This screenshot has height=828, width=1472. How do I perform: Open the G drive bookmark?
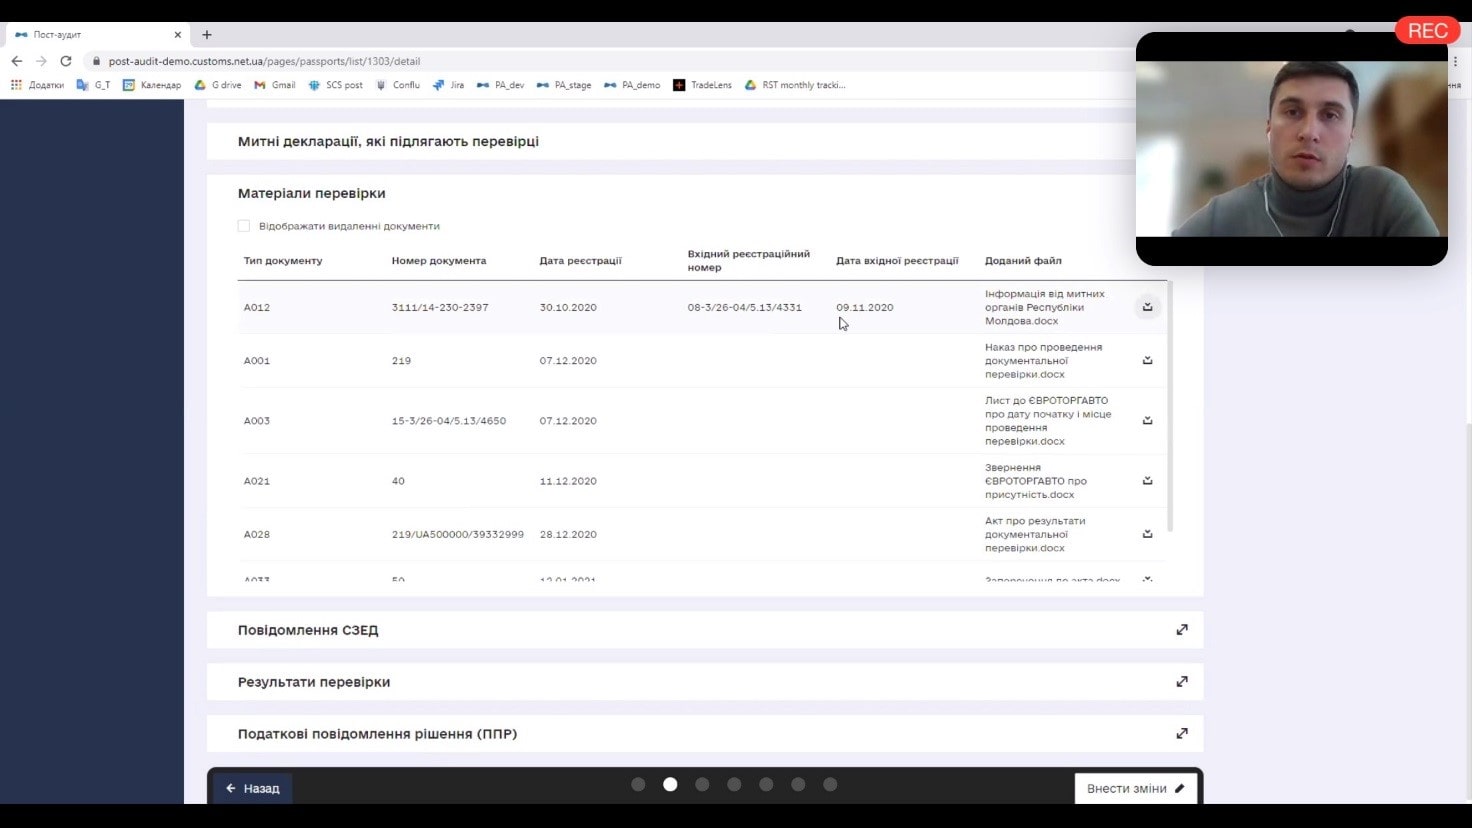click(218, 85)
